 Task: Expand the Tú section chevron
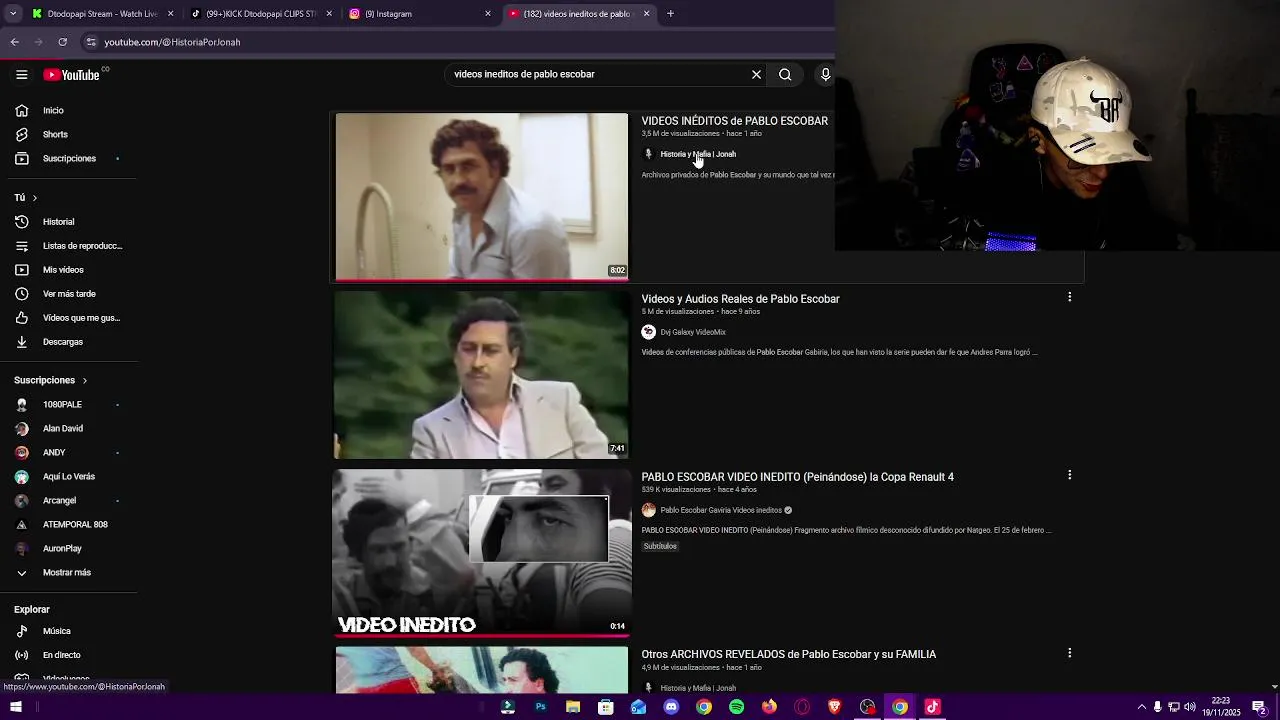[x=34, y=198]
